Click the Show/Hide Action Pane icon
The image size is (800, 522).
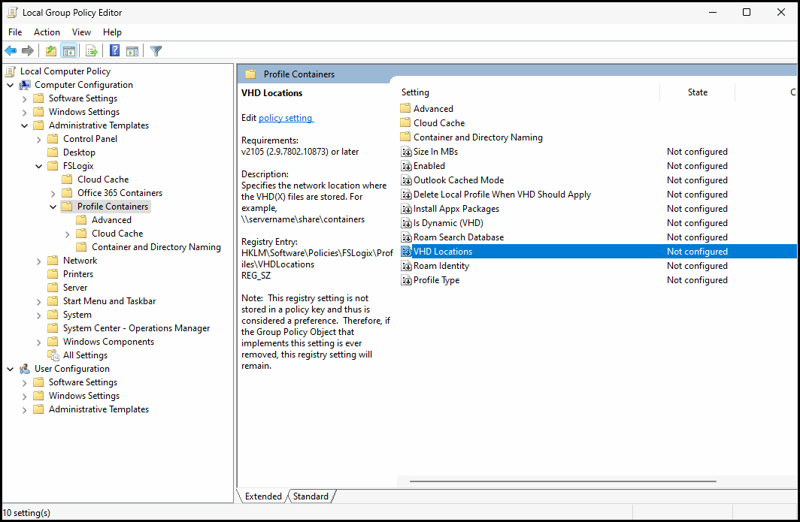click(x=132, y=51)
